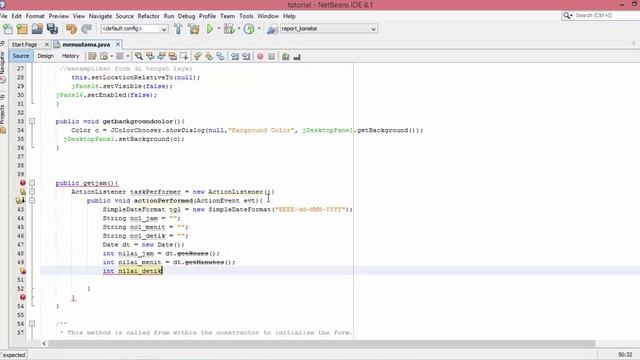Open the Tools menu
The image size is (640, 360).
[x=246, y=16]
